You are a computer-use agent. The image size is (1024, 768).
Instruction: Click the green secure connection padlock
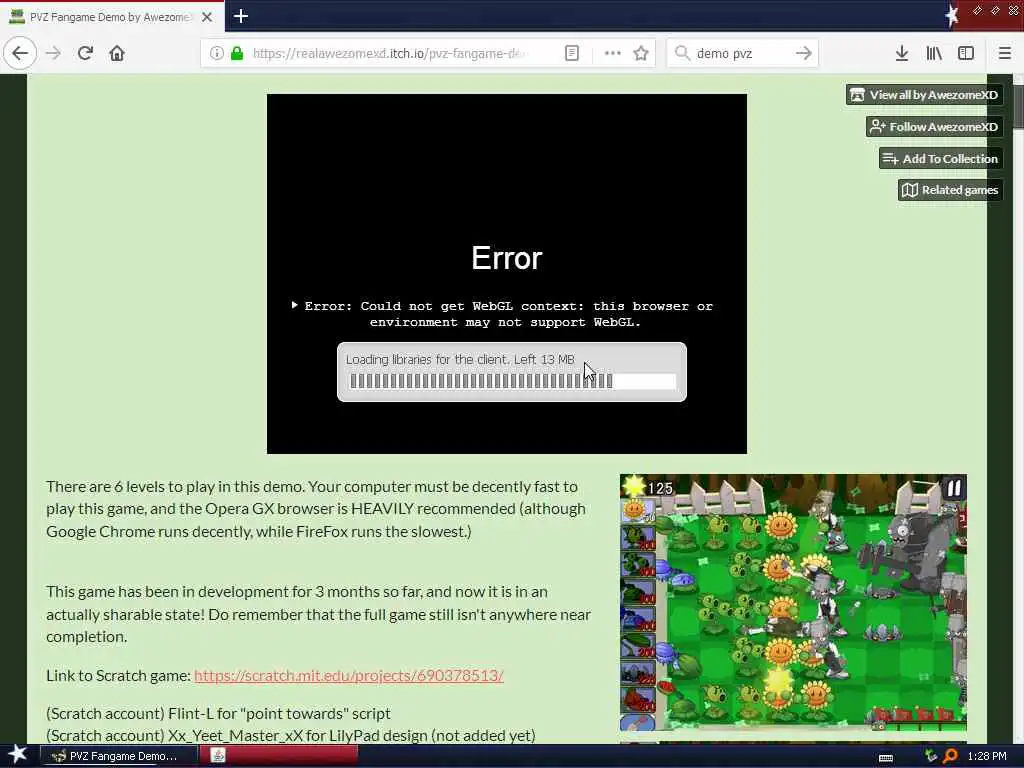coord(237,53)
